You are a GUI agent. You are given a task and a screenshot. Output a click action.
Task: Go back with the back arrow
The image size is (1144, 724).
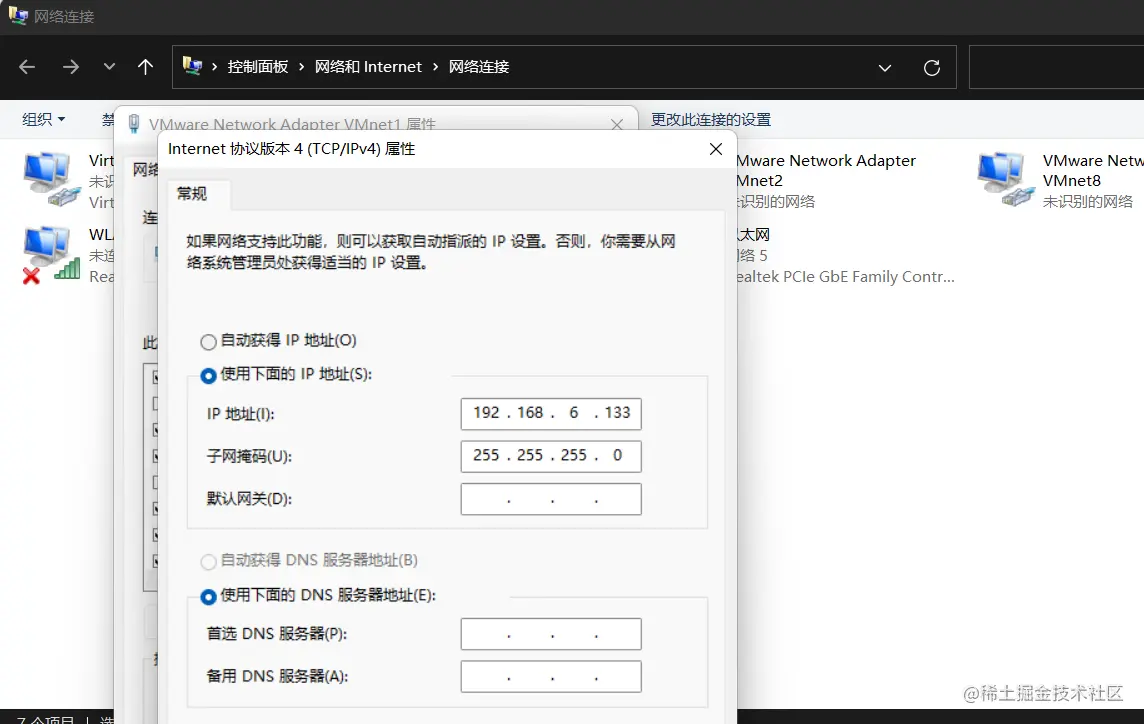click(x=27, y=67)
